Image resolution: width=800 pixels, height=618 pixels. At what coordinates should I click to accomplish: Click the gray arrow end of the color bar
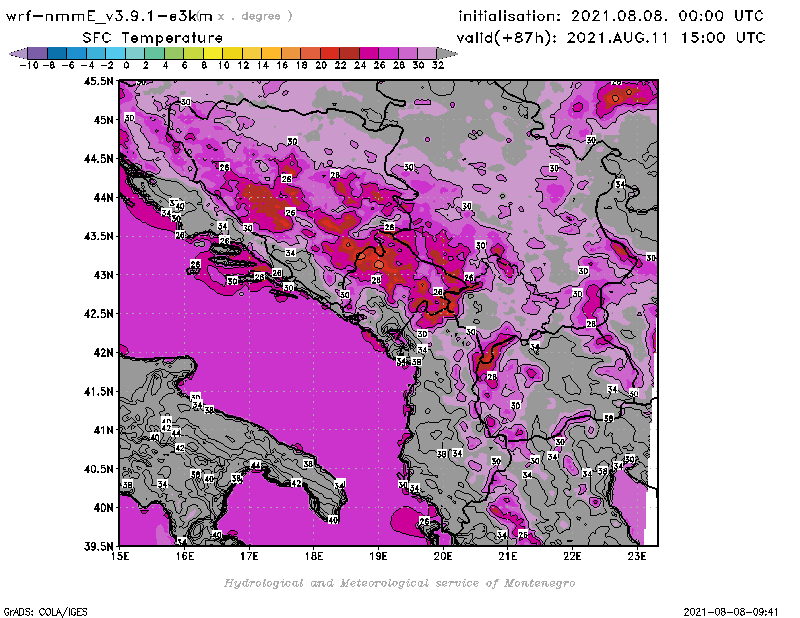(447, 53)
